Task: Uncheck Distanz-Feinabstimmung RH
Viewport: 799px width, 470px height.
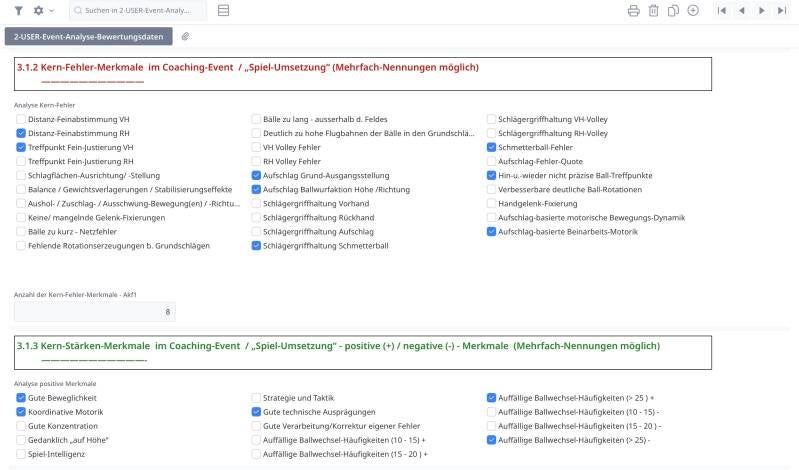Action: [21, 133]
